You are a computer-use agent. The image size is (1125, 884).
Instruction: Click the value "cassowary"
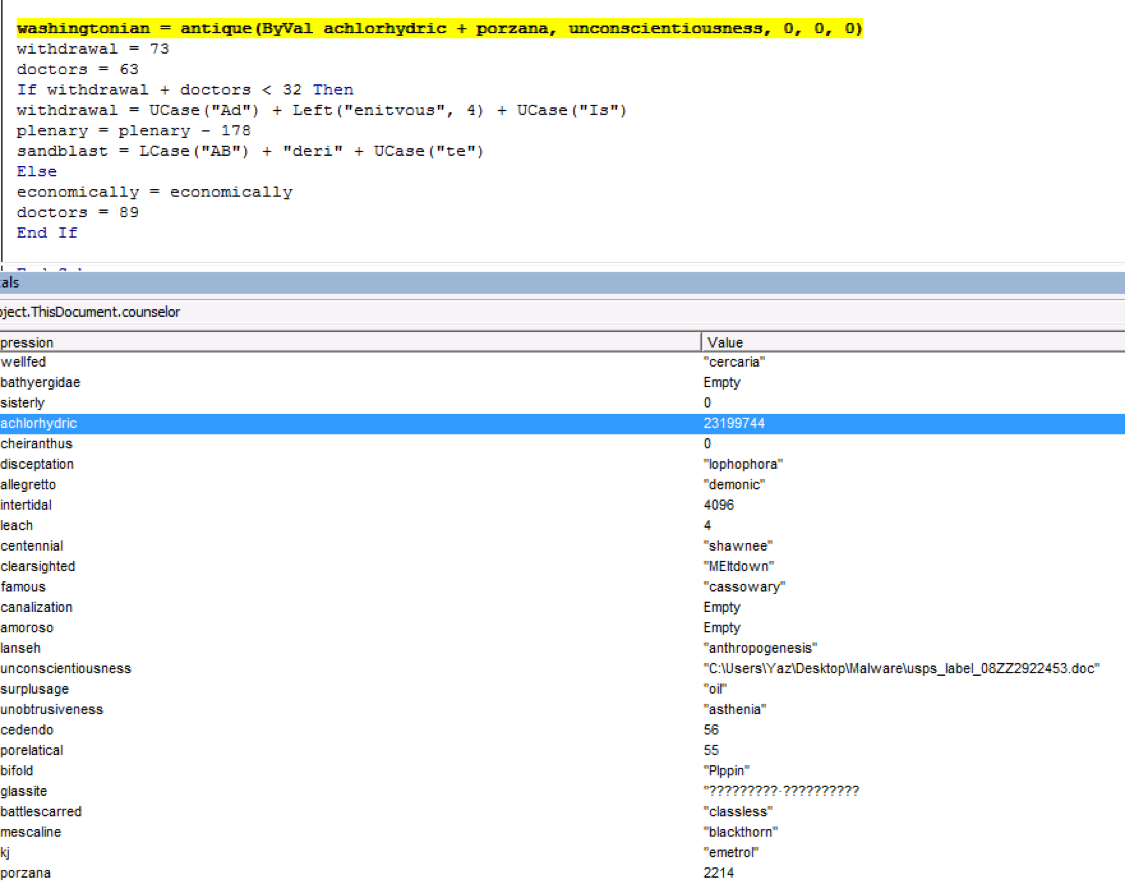(745, 587)
